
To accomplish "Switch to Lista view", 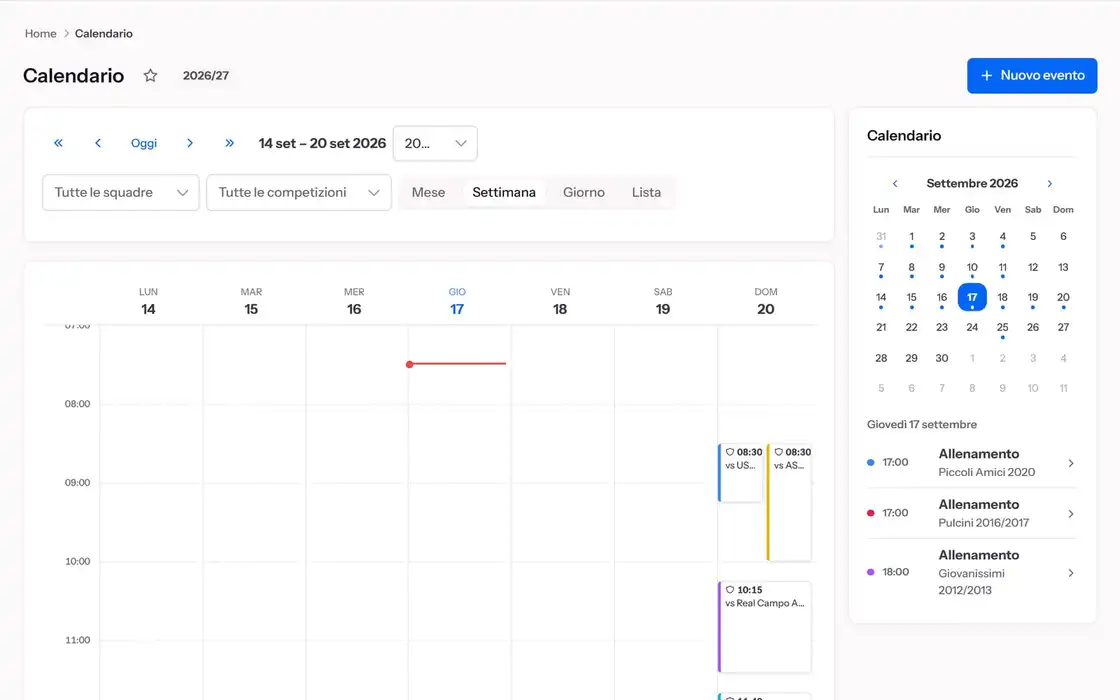I will pos(646,192).
